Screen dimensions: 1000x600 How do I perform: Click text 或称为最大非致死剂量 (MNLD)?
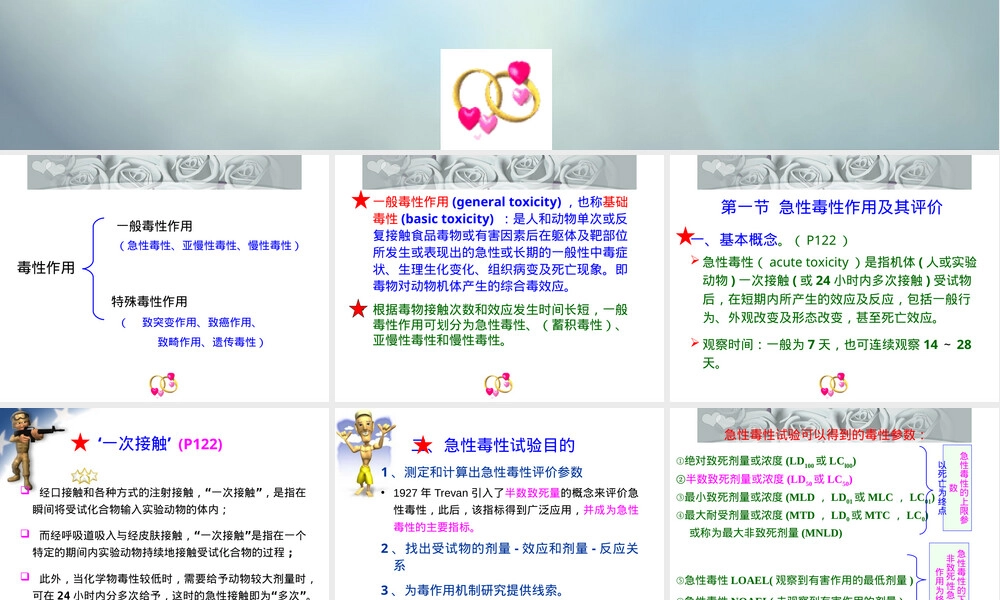click(765, 533)
